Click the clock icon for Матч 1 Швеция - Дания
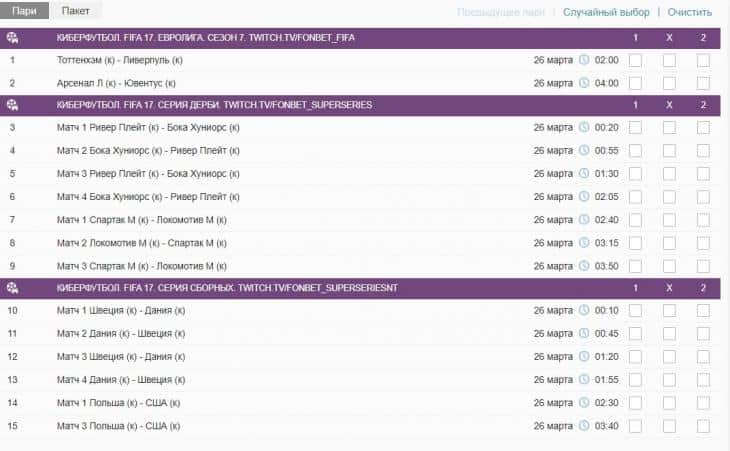Image resolution: width=730 pixels, height=451 pixels. coord(584,310)
